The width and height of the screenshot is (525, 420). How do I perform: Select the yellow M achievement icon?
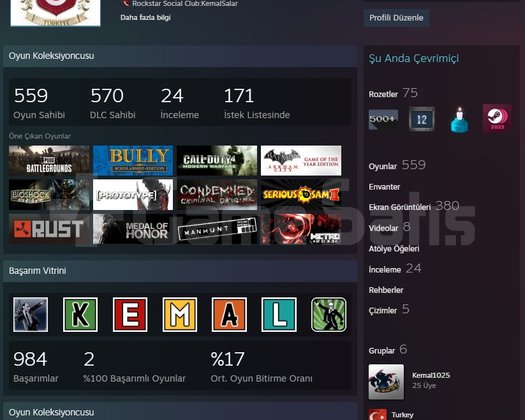point(179,314)
